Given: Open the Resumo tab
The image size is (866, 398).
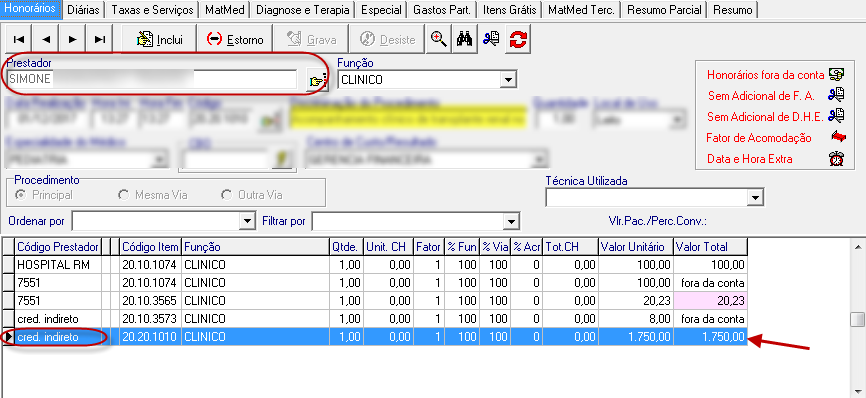Looking at the screenshot, I should pos(732,10).
